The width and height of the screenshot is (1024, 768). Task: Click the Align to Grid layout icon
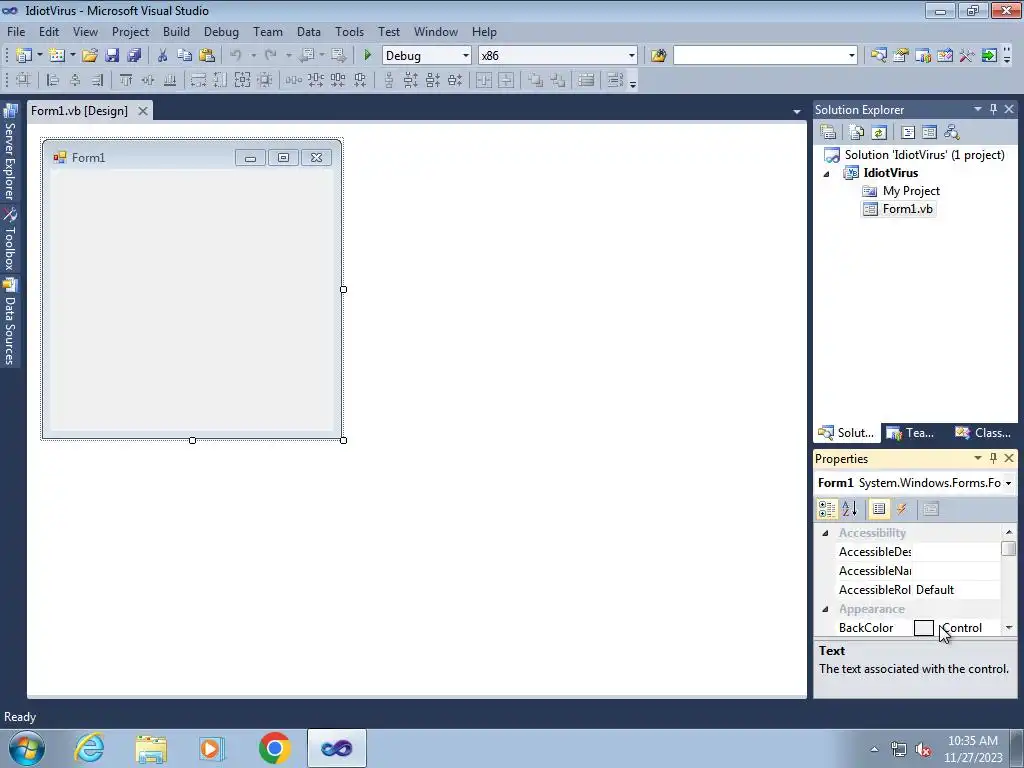(x=23, y=80)
